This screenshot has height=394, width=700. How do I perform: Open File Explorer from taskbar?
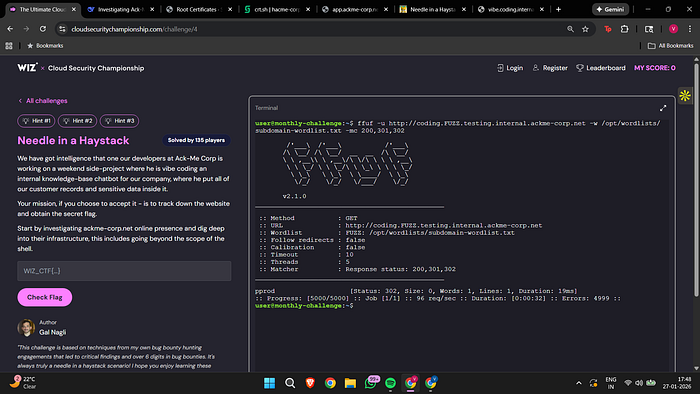[x=350, y=383]
